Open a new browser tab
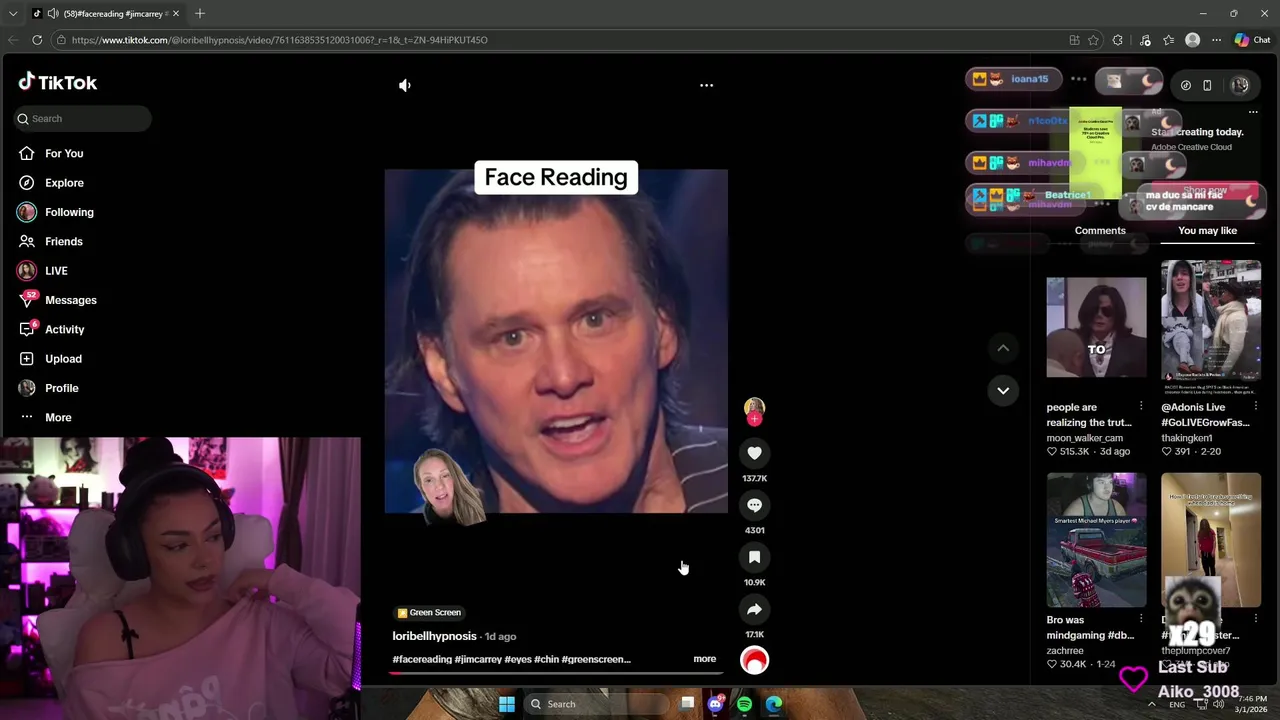Screen dimensions: 1280x720 pos(200,14)
